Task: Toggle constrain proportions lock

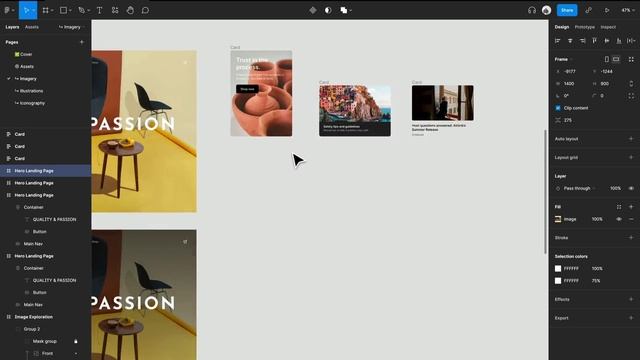Action: (631, 84)
